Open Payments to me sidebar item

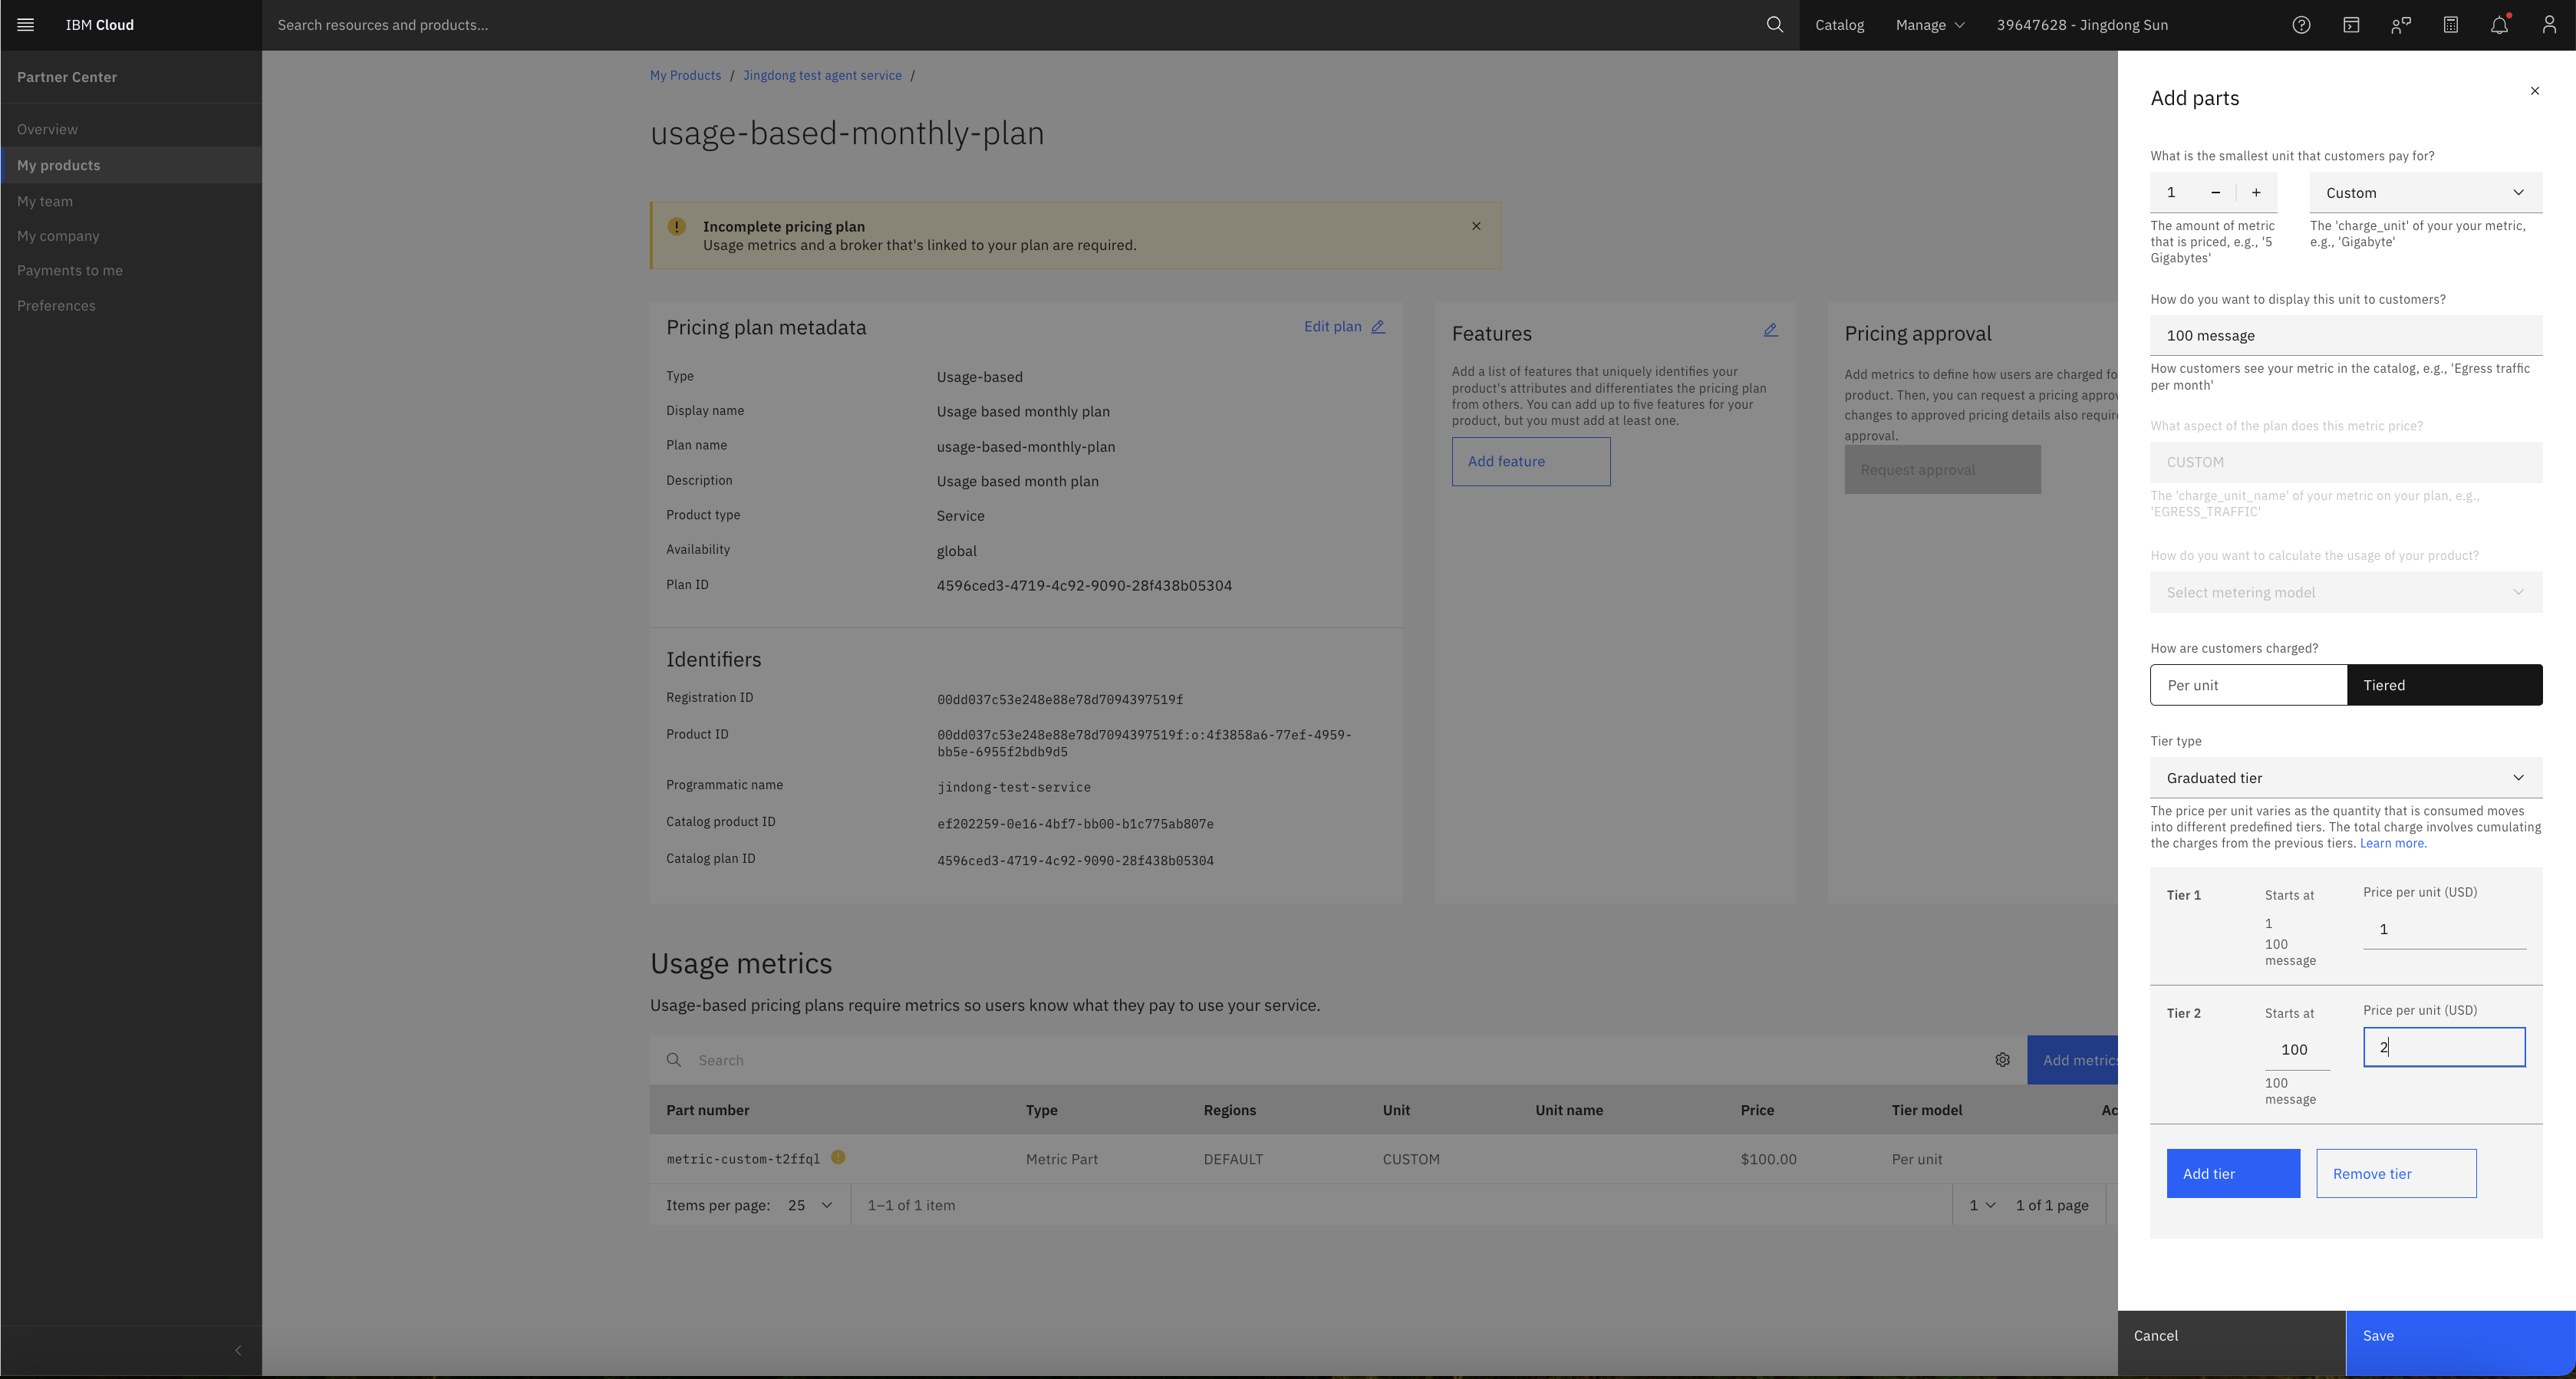tap(70, 270)
